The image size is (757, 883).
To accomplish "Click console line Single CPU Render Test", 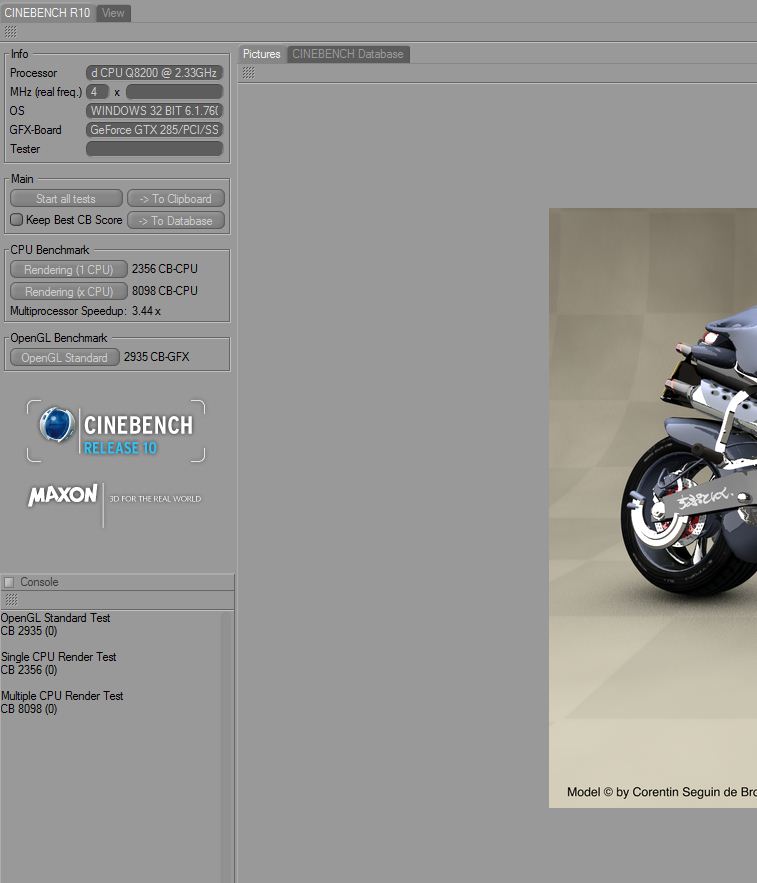I will pyautogui.click(x=59, y=657).
